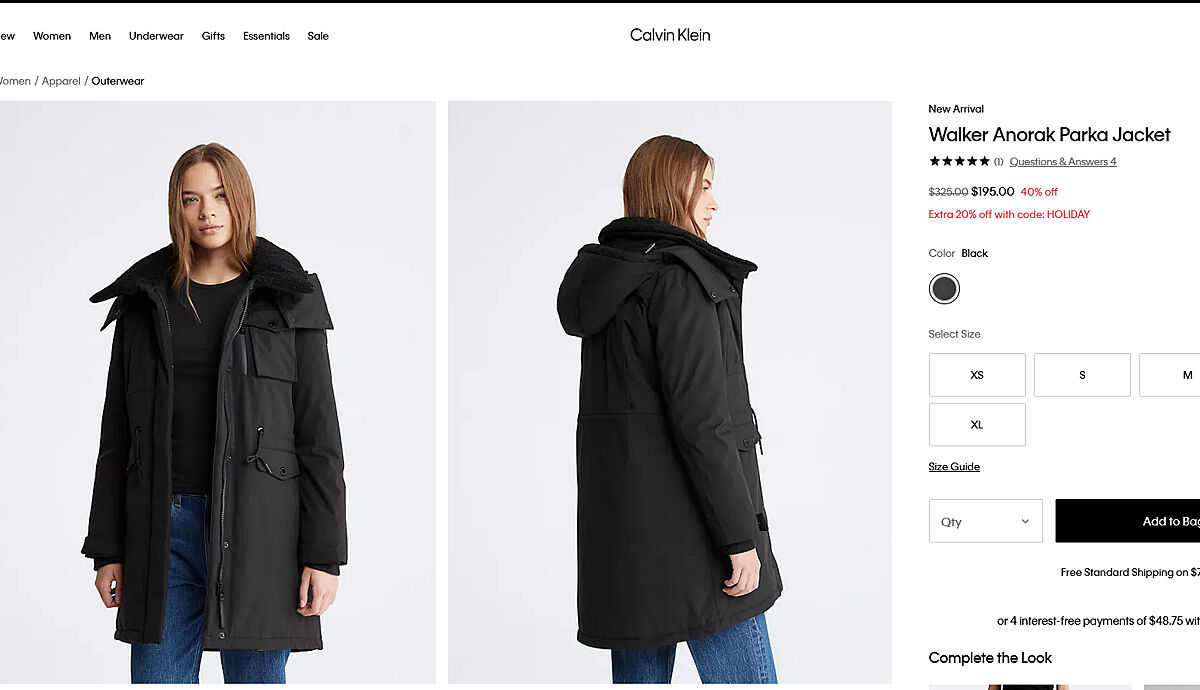Click the five-star rating icons
This screenshot has height=690, width=1200.
tap(959, 161)
